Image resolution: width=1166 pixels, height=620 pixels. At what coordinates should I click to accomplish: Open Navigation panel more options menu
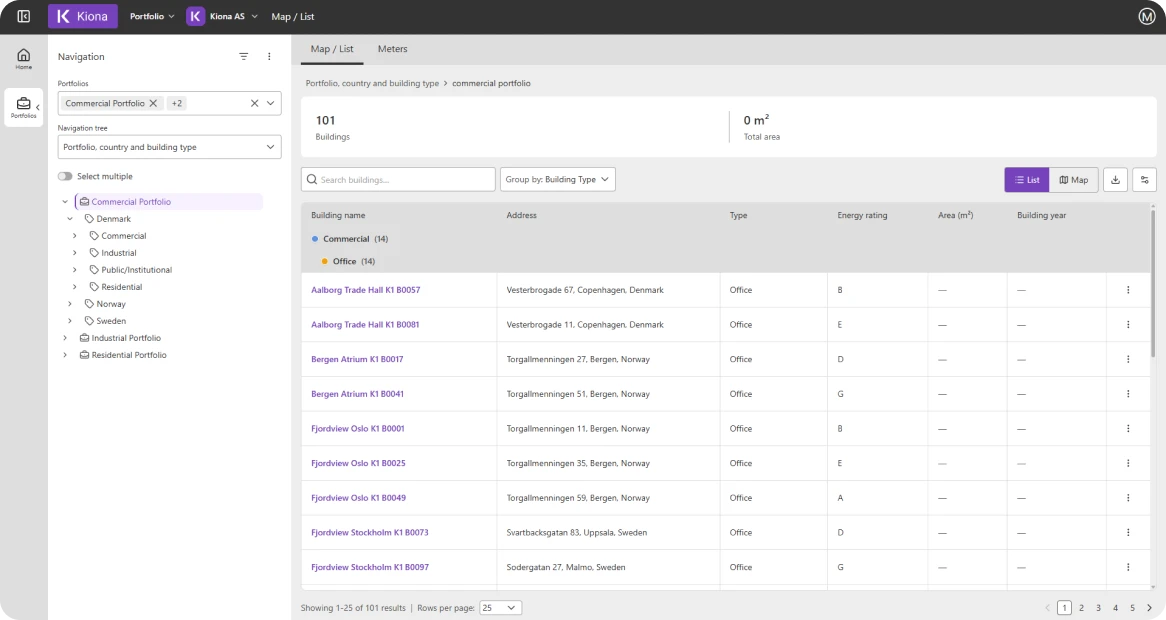point(269,56)
